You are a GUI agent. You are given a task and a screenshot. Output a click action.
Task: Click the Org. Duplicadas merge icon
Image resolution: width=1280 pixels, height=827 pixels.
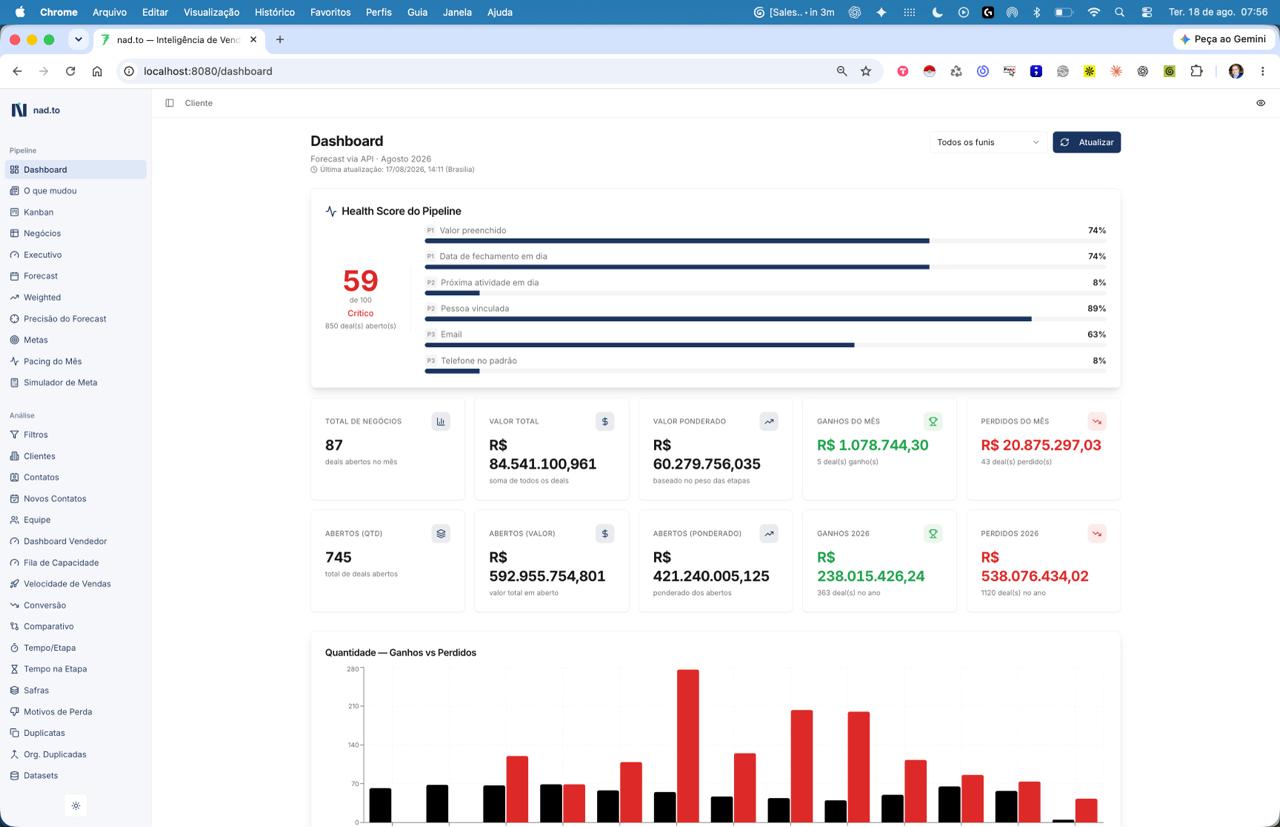(x=14, y=755)
